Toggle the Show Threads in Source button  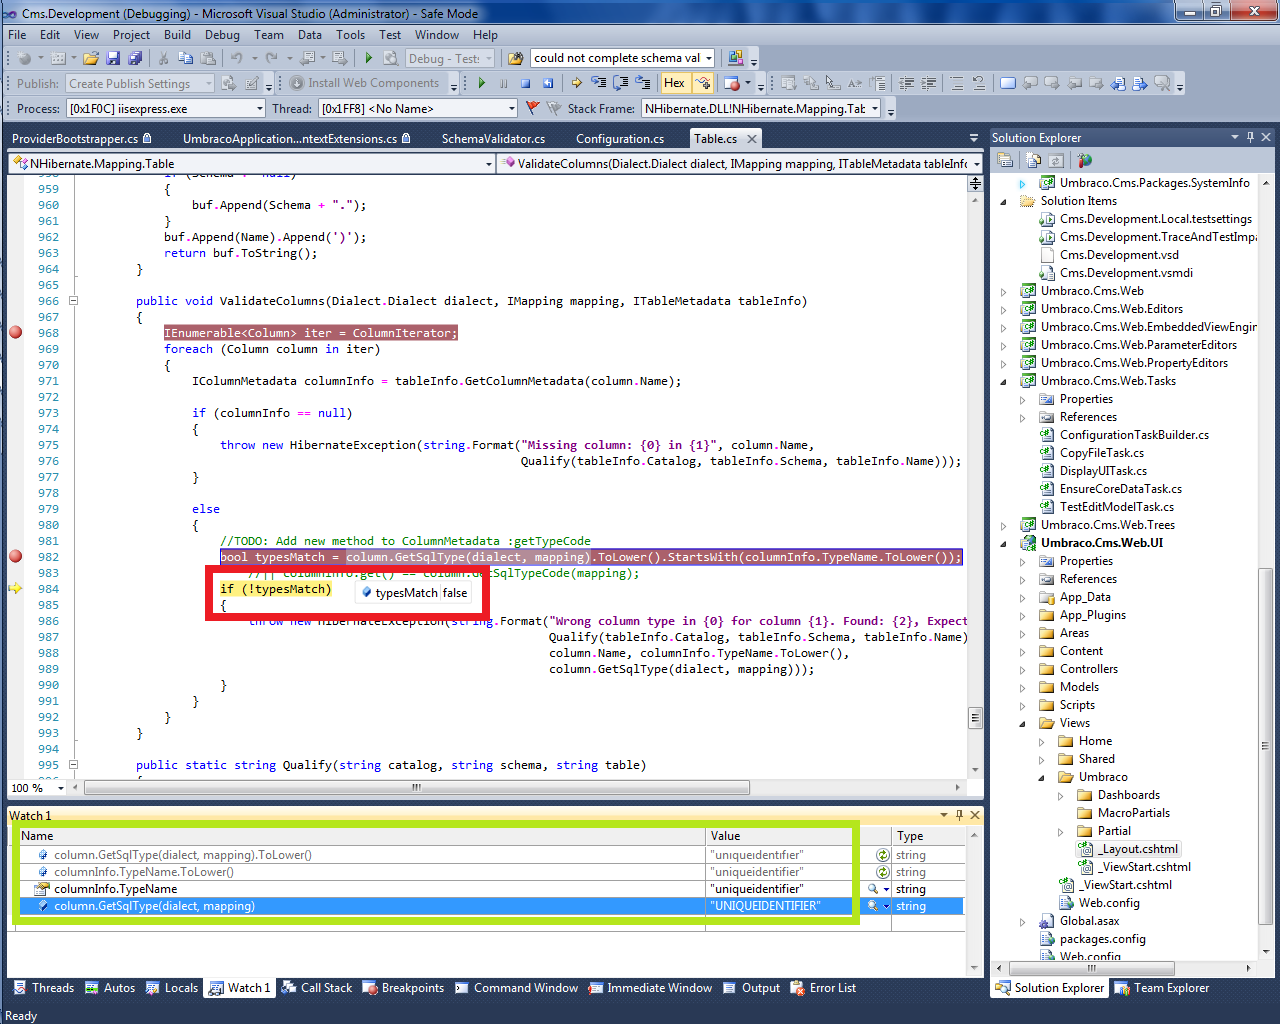(x=703, y=83)
